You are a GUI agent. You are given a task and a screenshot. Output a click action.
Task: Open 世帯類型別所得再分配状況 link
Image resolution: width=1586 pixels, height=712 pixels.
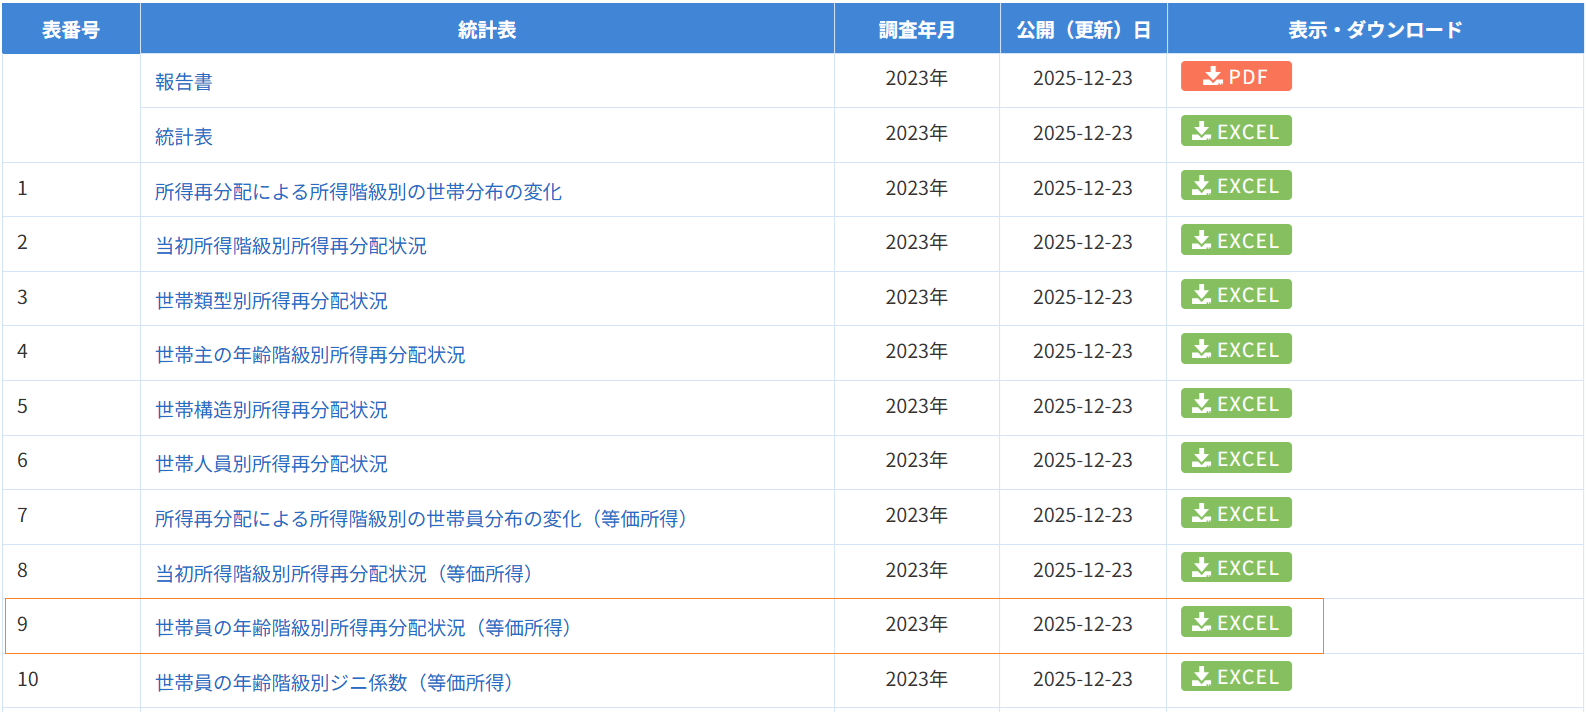pos(271,301)
